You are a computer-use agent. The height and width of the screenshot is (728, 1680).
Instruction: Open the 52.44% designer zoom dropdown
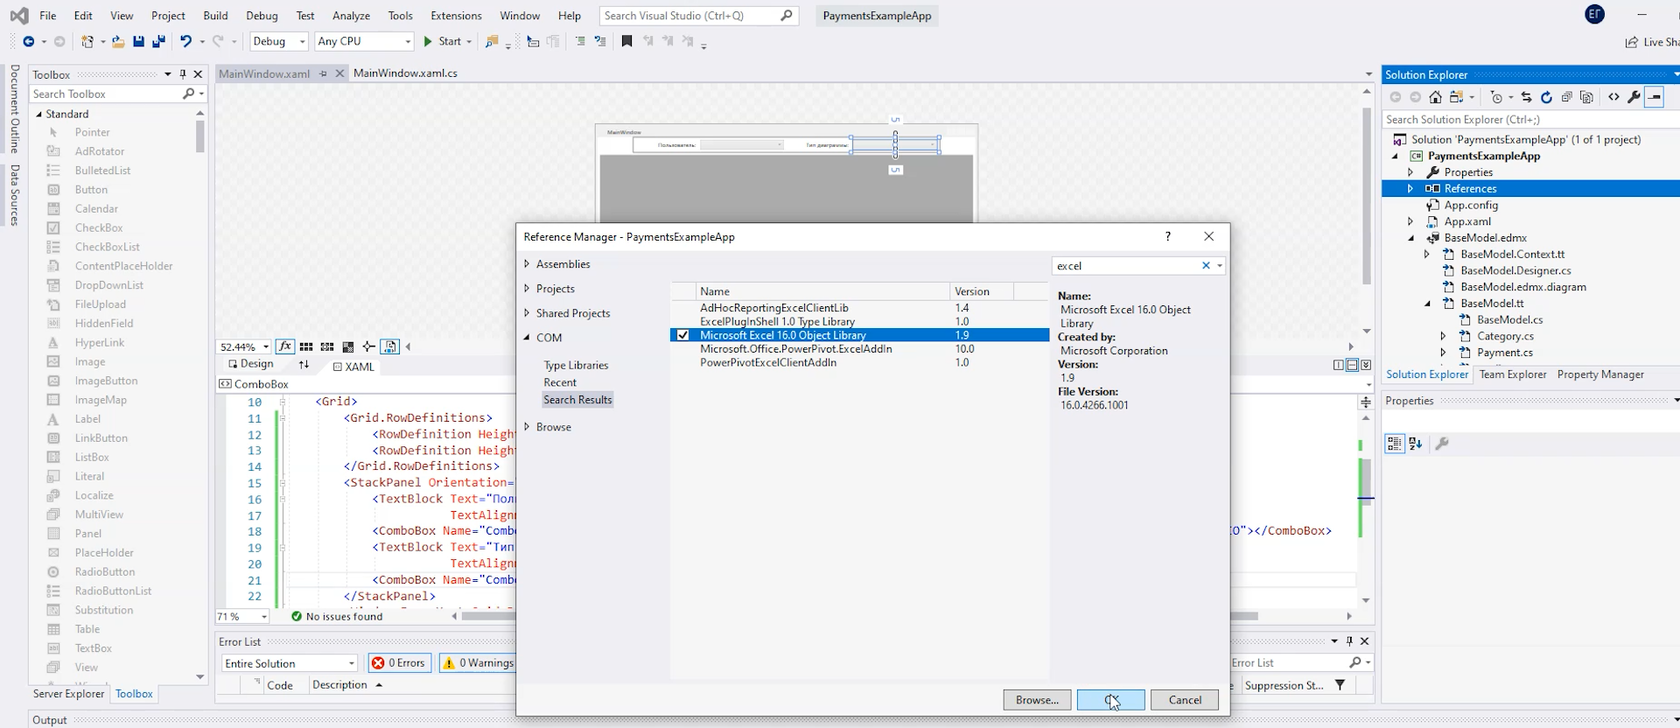[x=265, y=347]
